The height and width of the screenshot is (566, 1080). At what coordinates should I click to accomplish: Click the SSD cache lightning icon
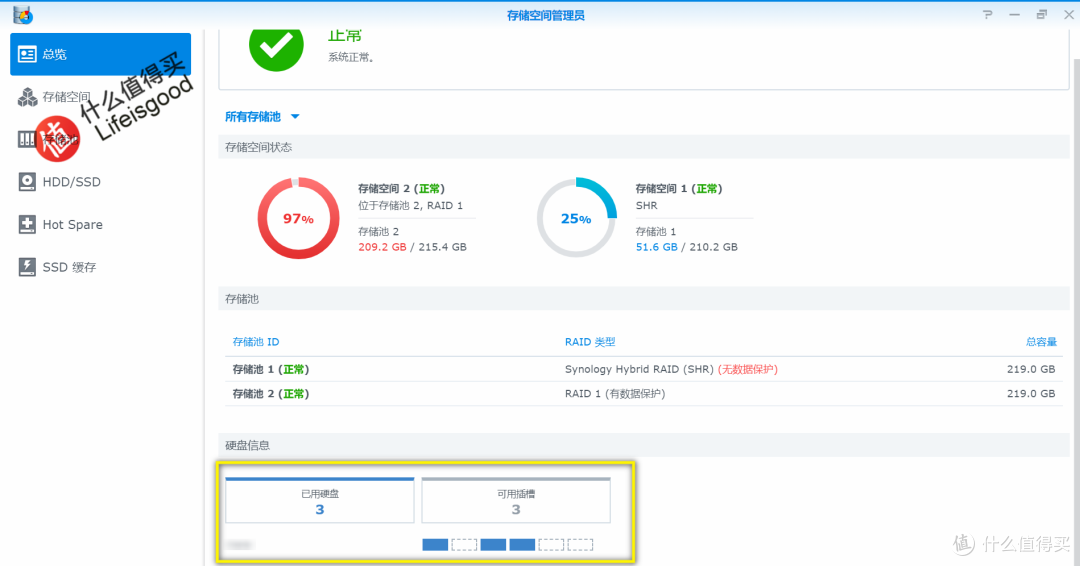27,267
